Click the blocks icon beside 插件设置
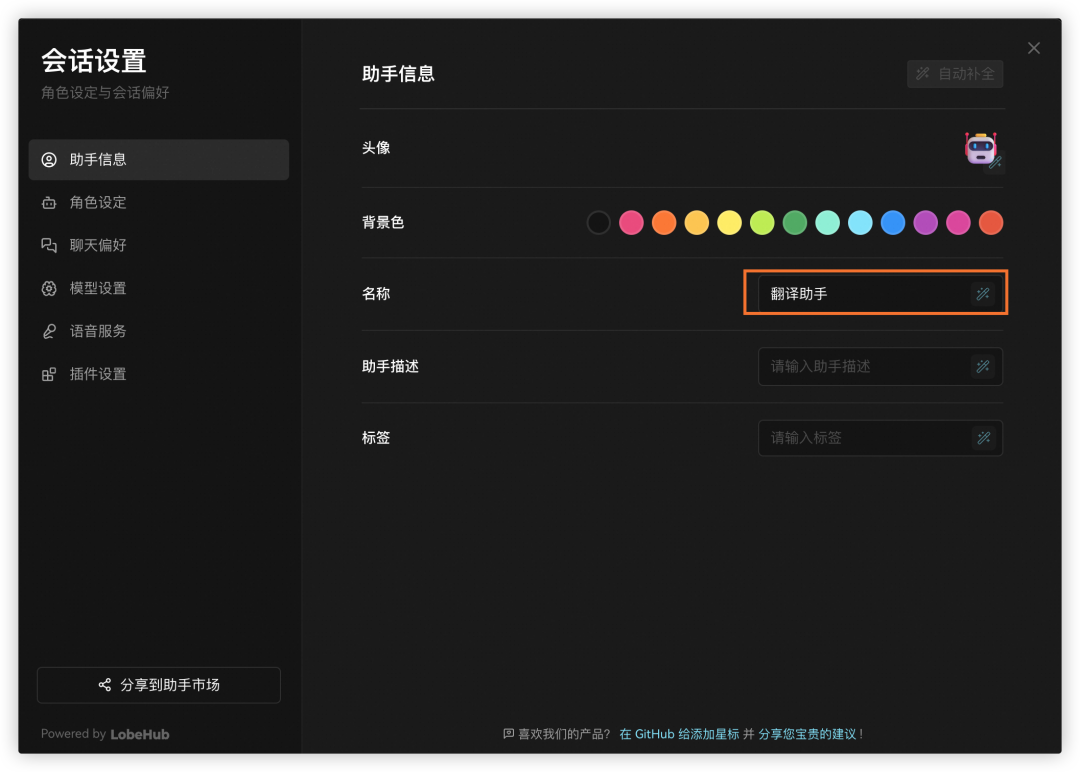Viewport: 1080px width, 772px height. click(49, 374)
